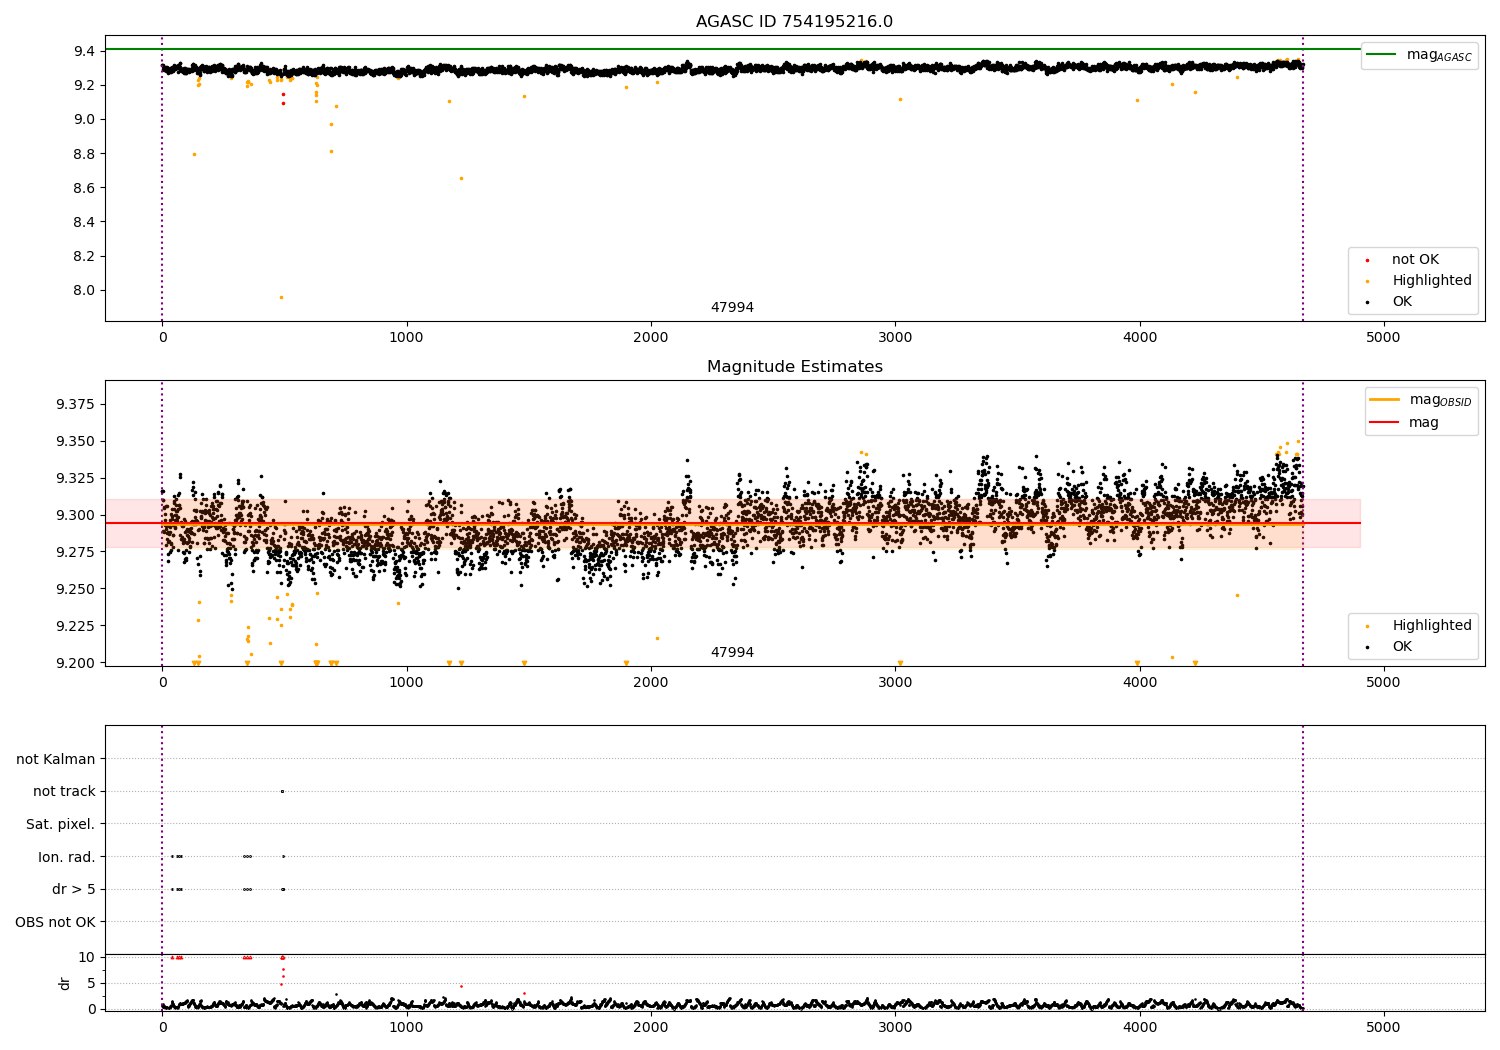
Task: Click the '8.6' y-tick in top plot
Action: (85, 188)
